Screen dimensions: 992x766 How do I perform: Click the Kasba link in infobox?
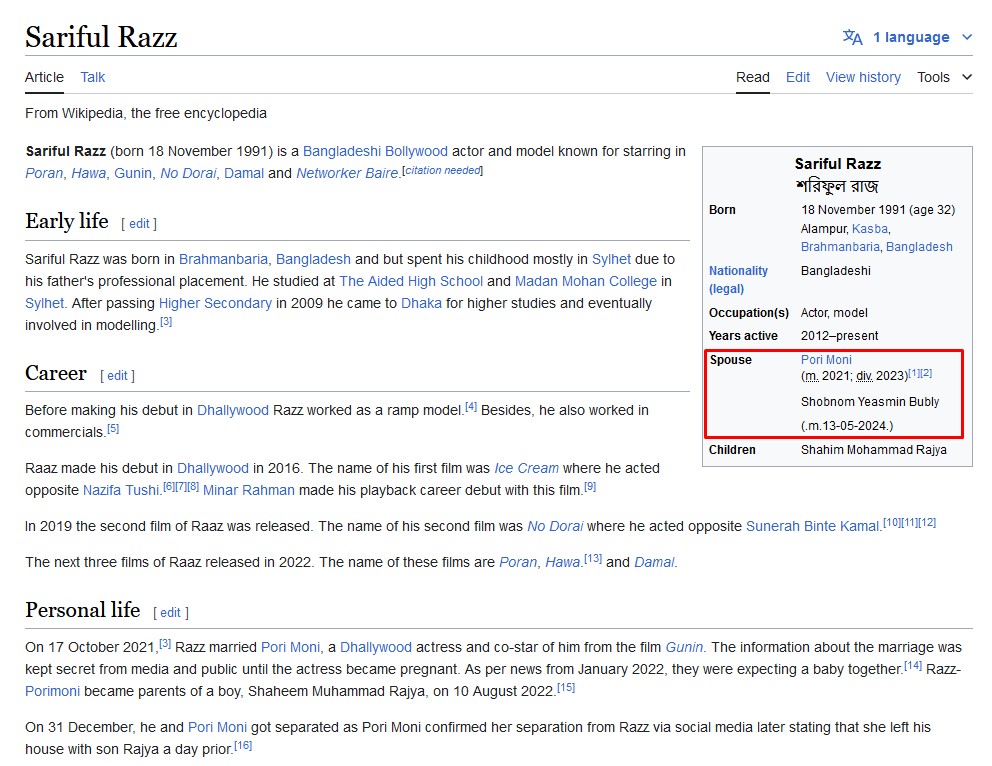pos(869,229)
